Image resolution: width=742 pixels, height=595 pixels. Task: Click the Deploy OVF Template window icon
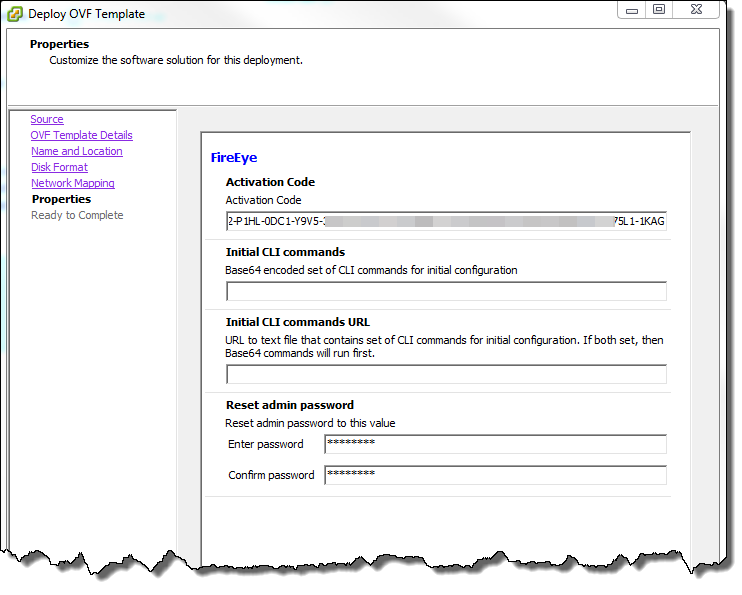15,14
